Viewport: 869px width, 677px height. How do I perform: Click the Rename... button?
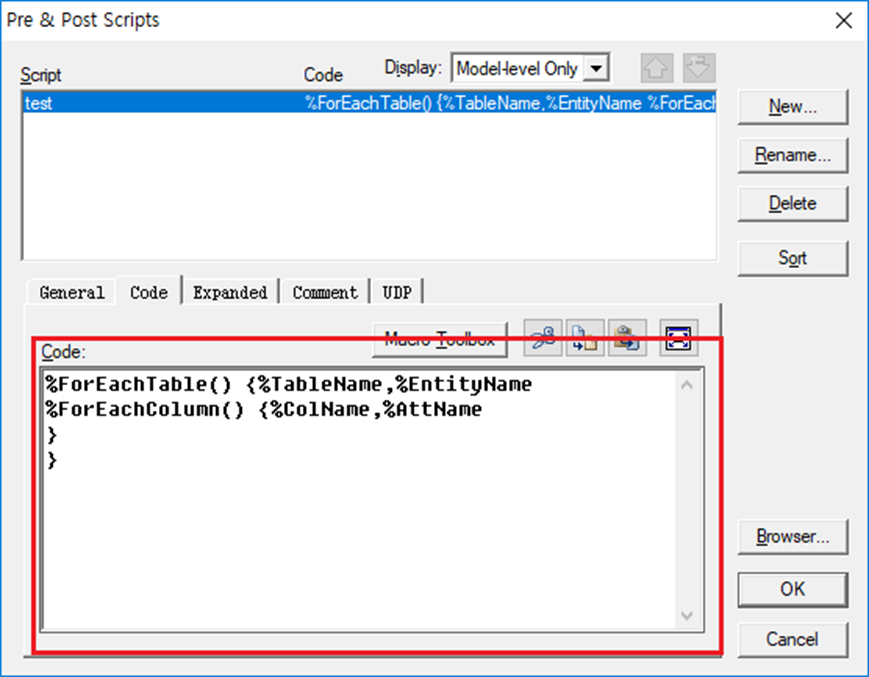(x=793, y=155)
